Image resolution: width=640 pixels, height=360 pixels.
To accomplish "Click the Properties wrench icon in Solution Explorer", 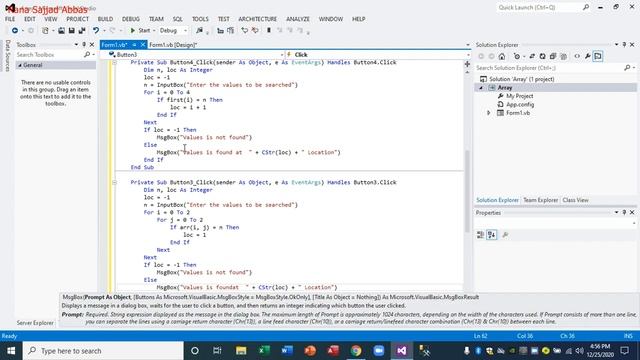I will pyautogui.click(x=588, y=57).
